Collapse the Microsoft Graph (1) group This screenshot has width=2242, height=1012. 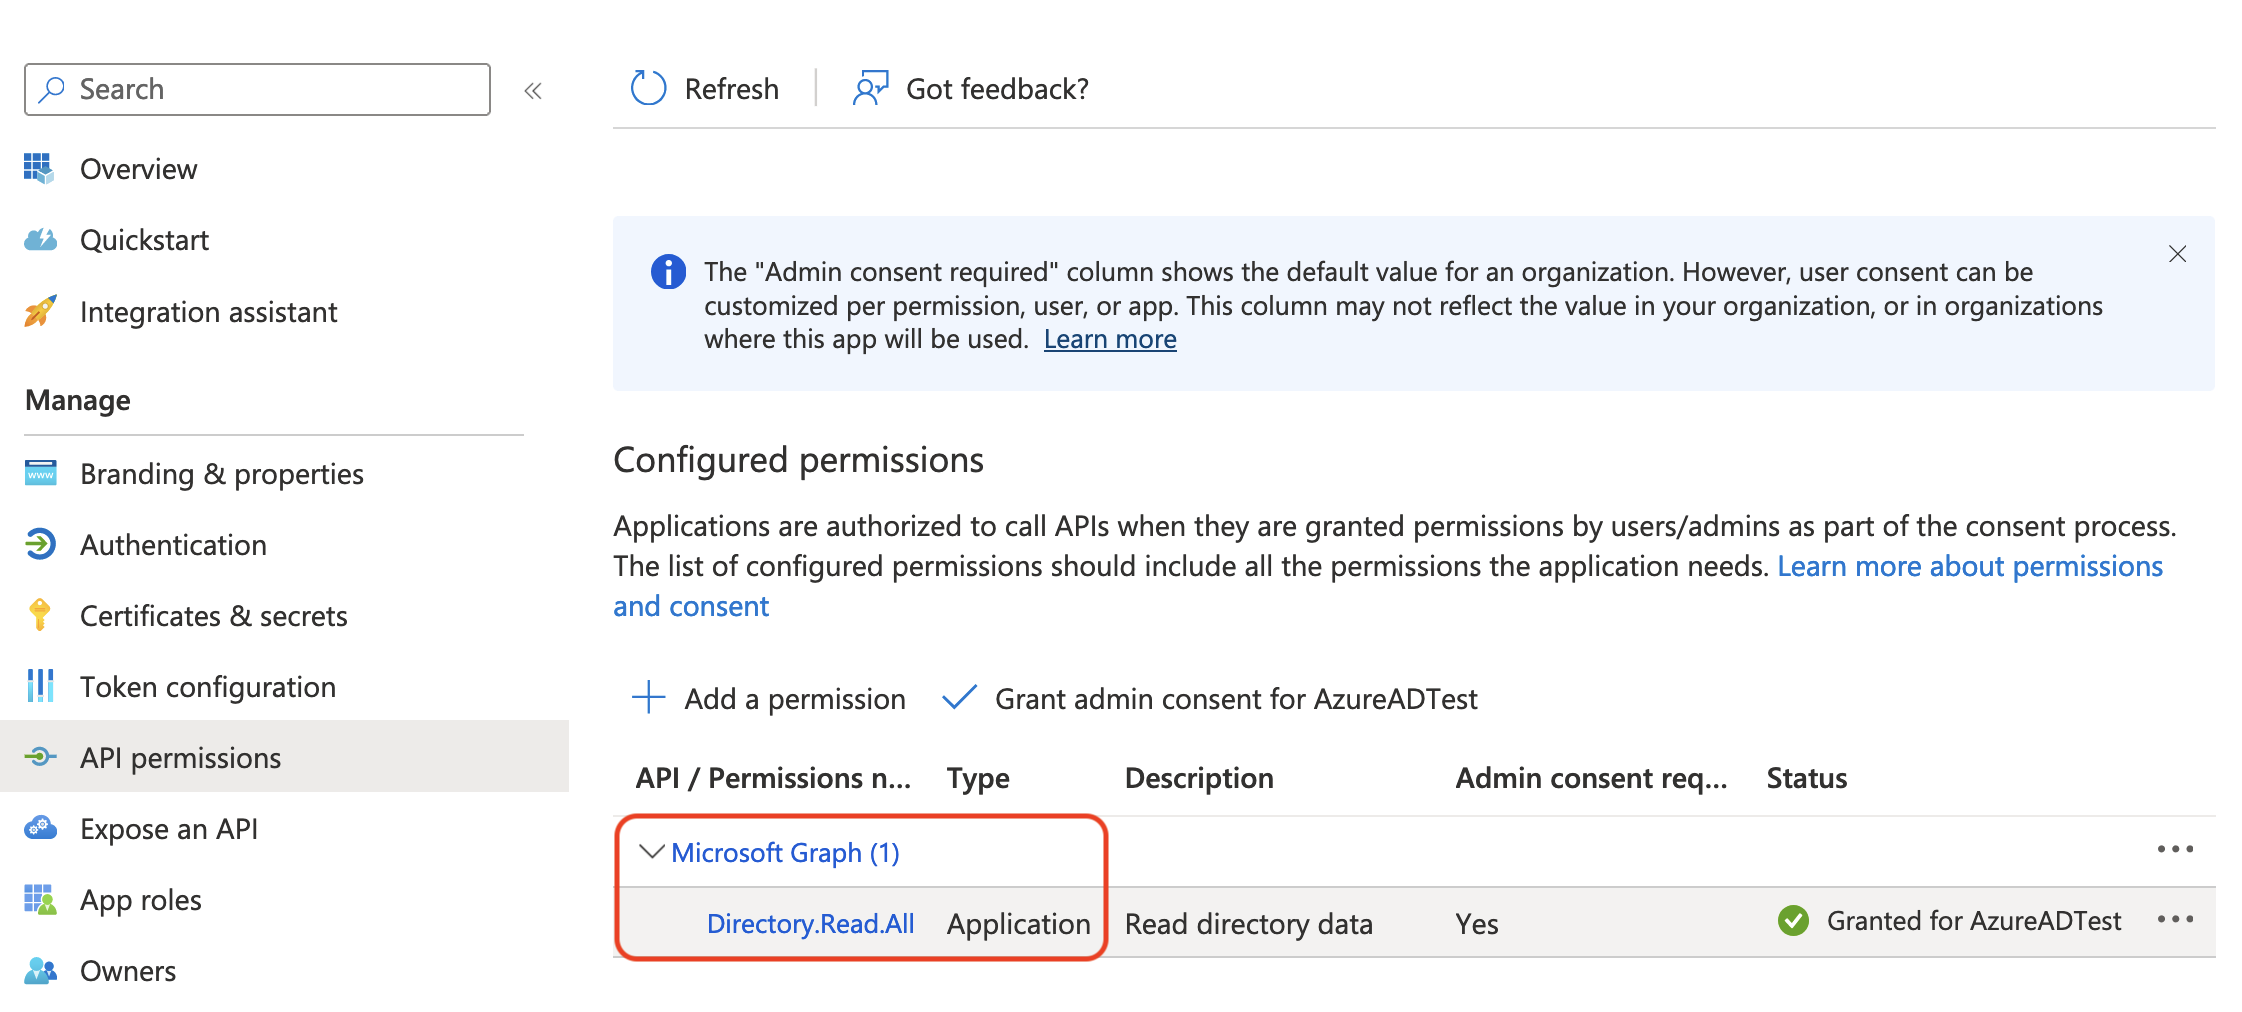tap(651, 852)
